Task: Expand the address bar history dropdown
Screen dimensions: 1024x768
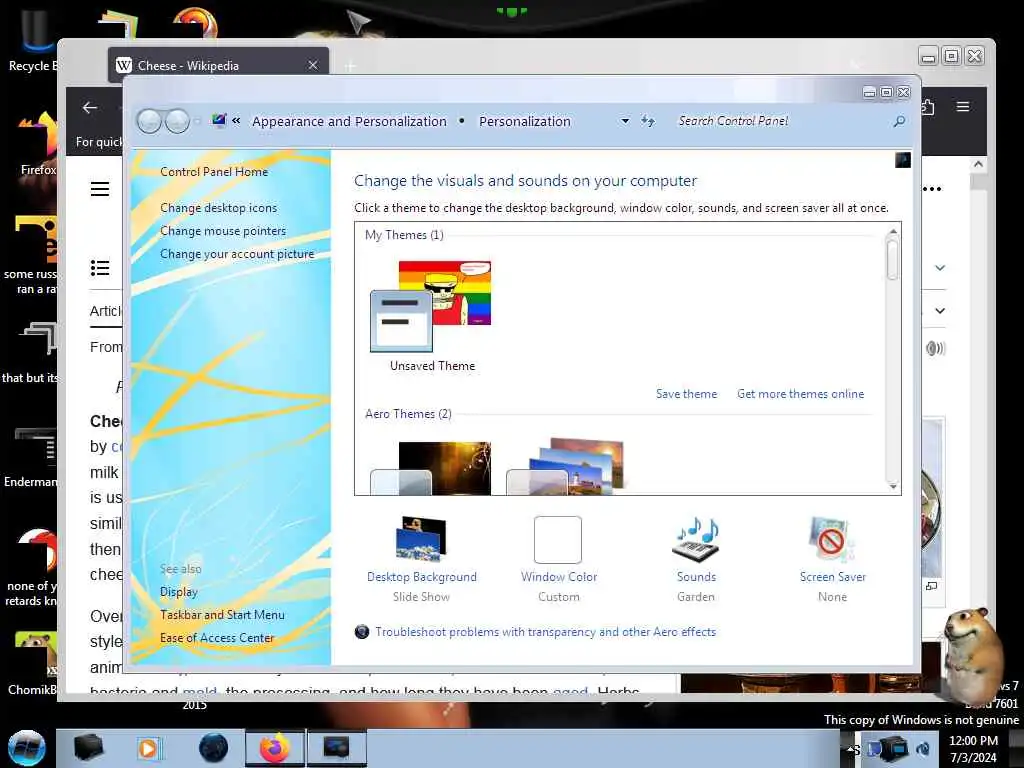Action: click(625, 121)
